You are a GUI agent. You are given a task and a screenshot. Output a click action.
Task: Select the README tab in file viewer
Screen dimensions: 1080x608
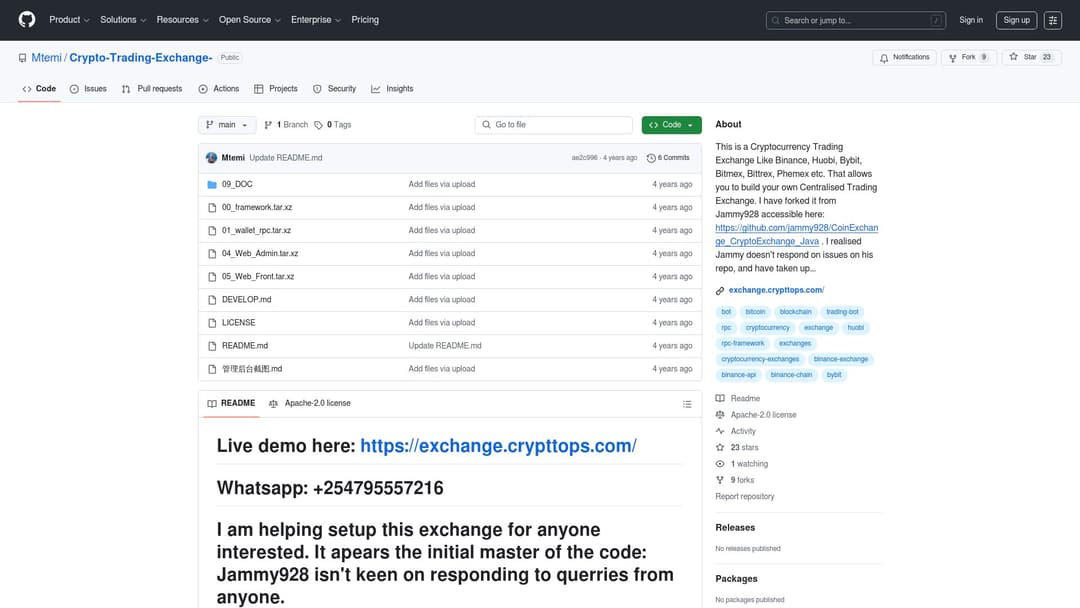[x=231, y=403]
